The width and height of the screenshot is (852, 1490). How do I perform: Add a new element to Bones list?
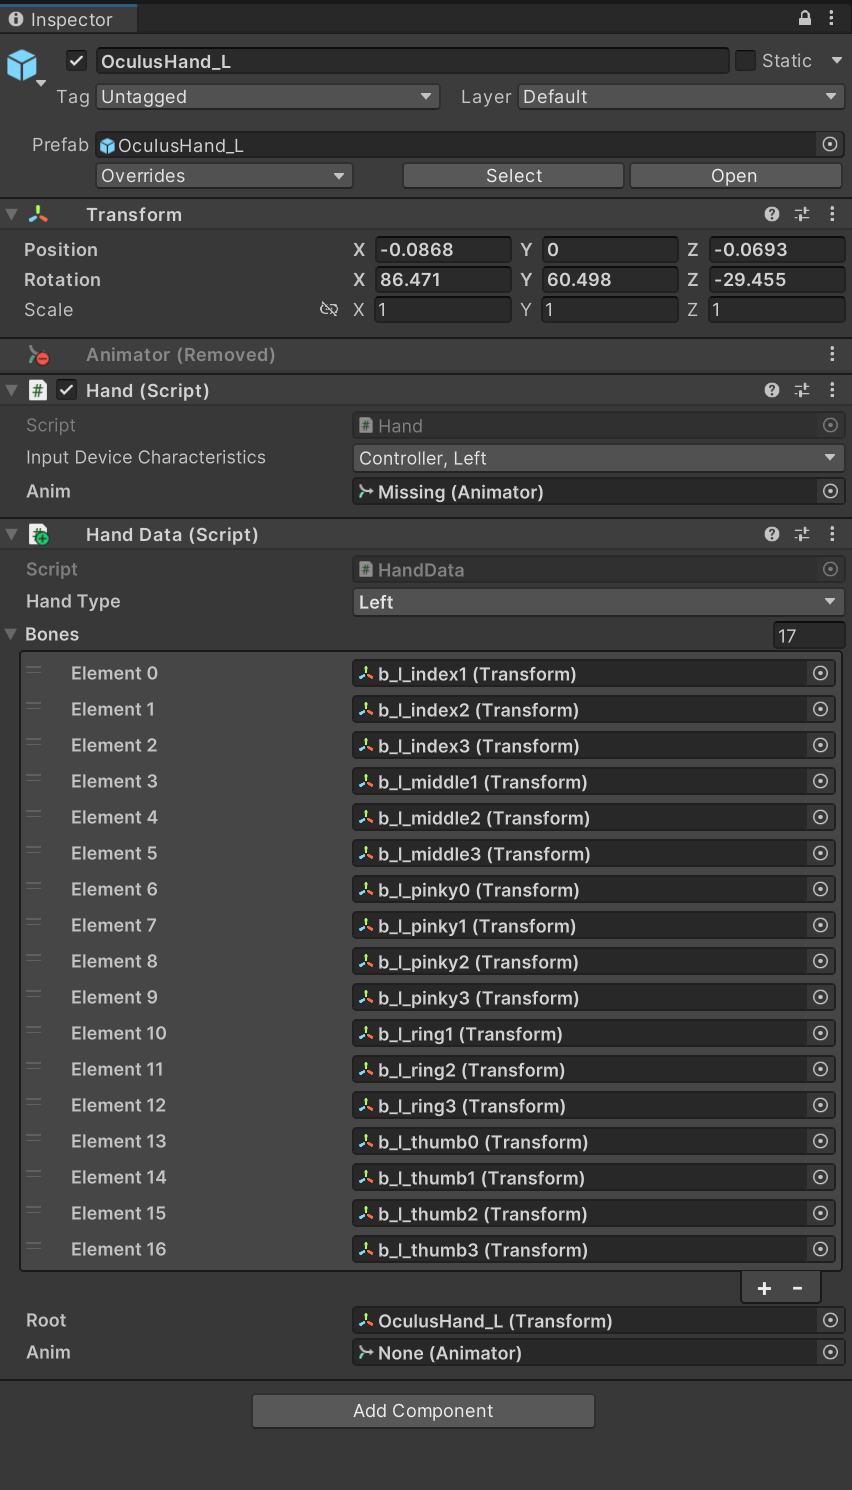coord(764,1288)
